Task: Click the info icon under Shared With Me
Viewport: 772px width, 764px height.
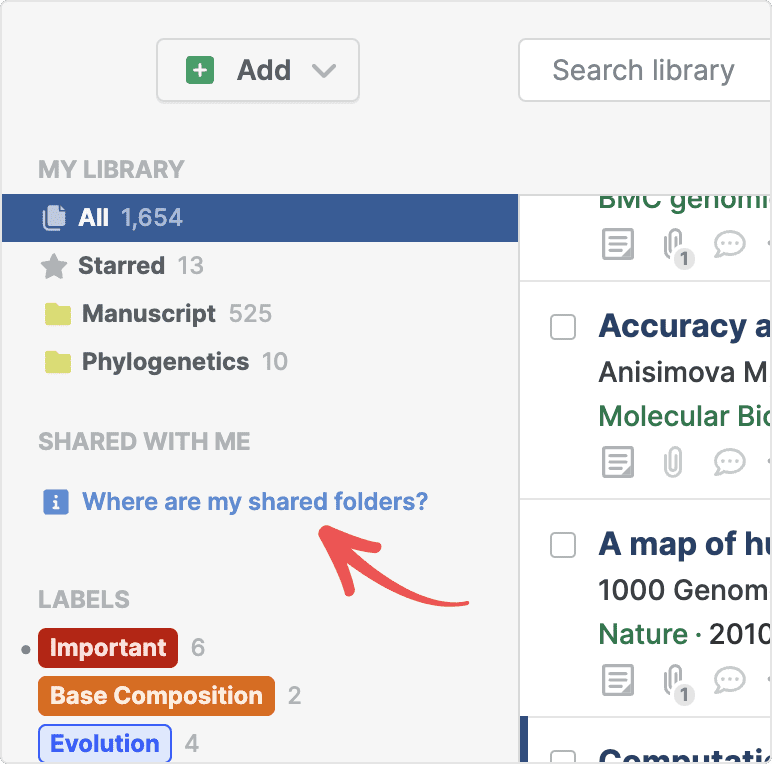Action: coord(55,502)
